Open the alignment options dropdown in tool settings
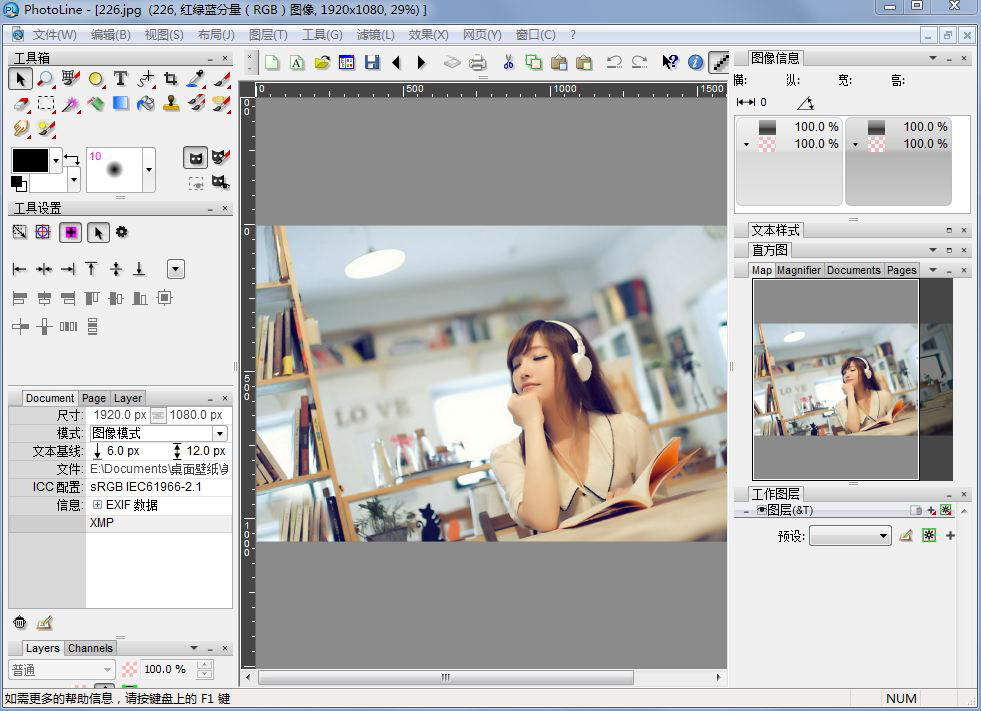 pyautogui.click(x=176, y=270)
